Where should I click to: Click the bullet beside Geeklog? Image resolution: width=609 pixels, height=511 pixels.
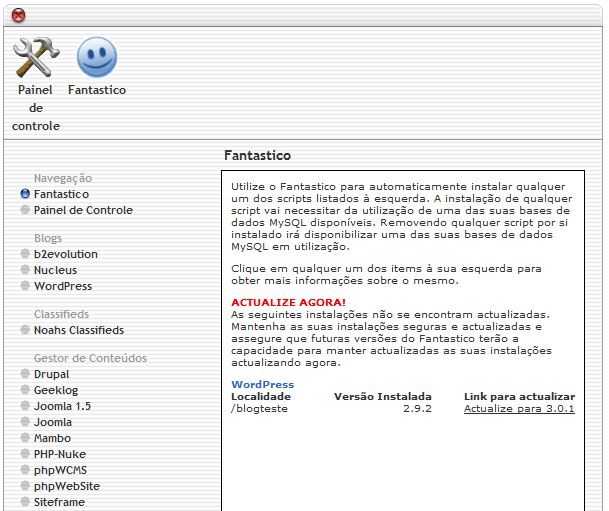(x=25, y=389)
